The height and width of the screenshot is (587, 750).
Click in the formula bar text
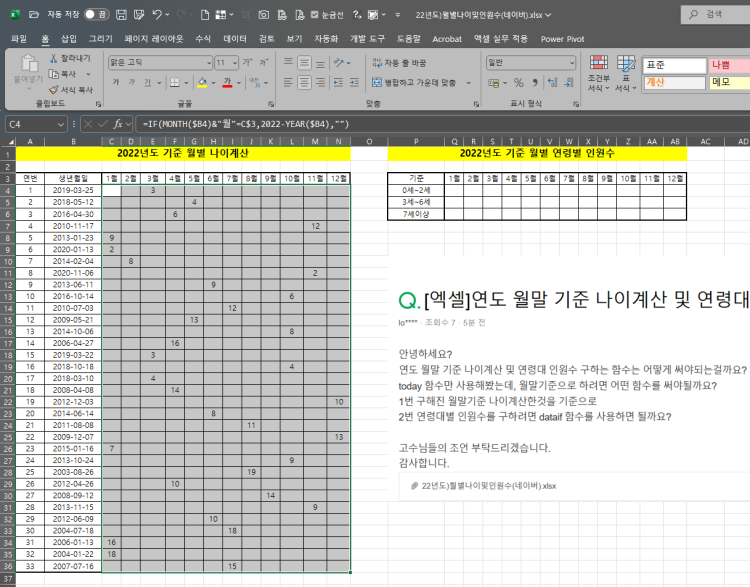point(246,124)
